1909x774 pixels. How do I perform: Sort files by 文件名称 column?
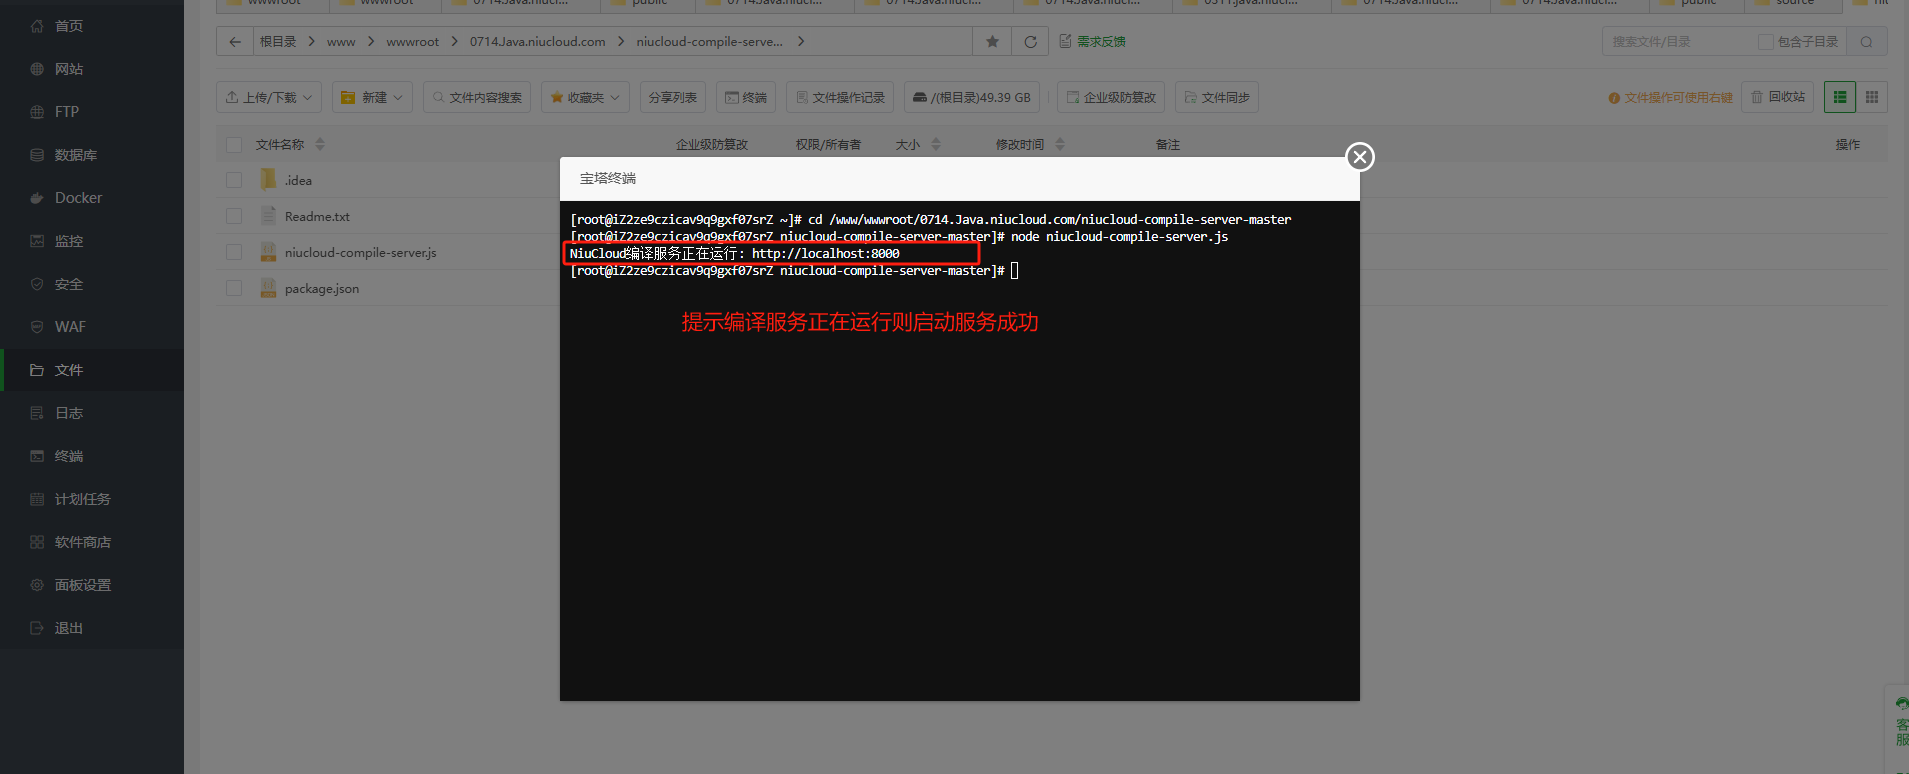[x=280, y=145]
